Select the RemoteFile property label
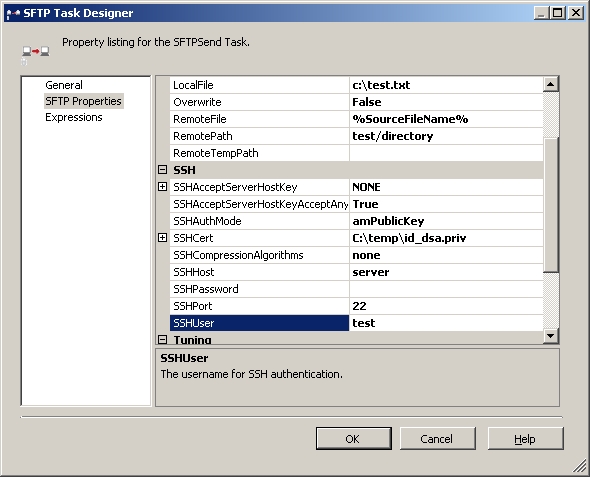Screen dimensions: 590x477 click(259, 119)
